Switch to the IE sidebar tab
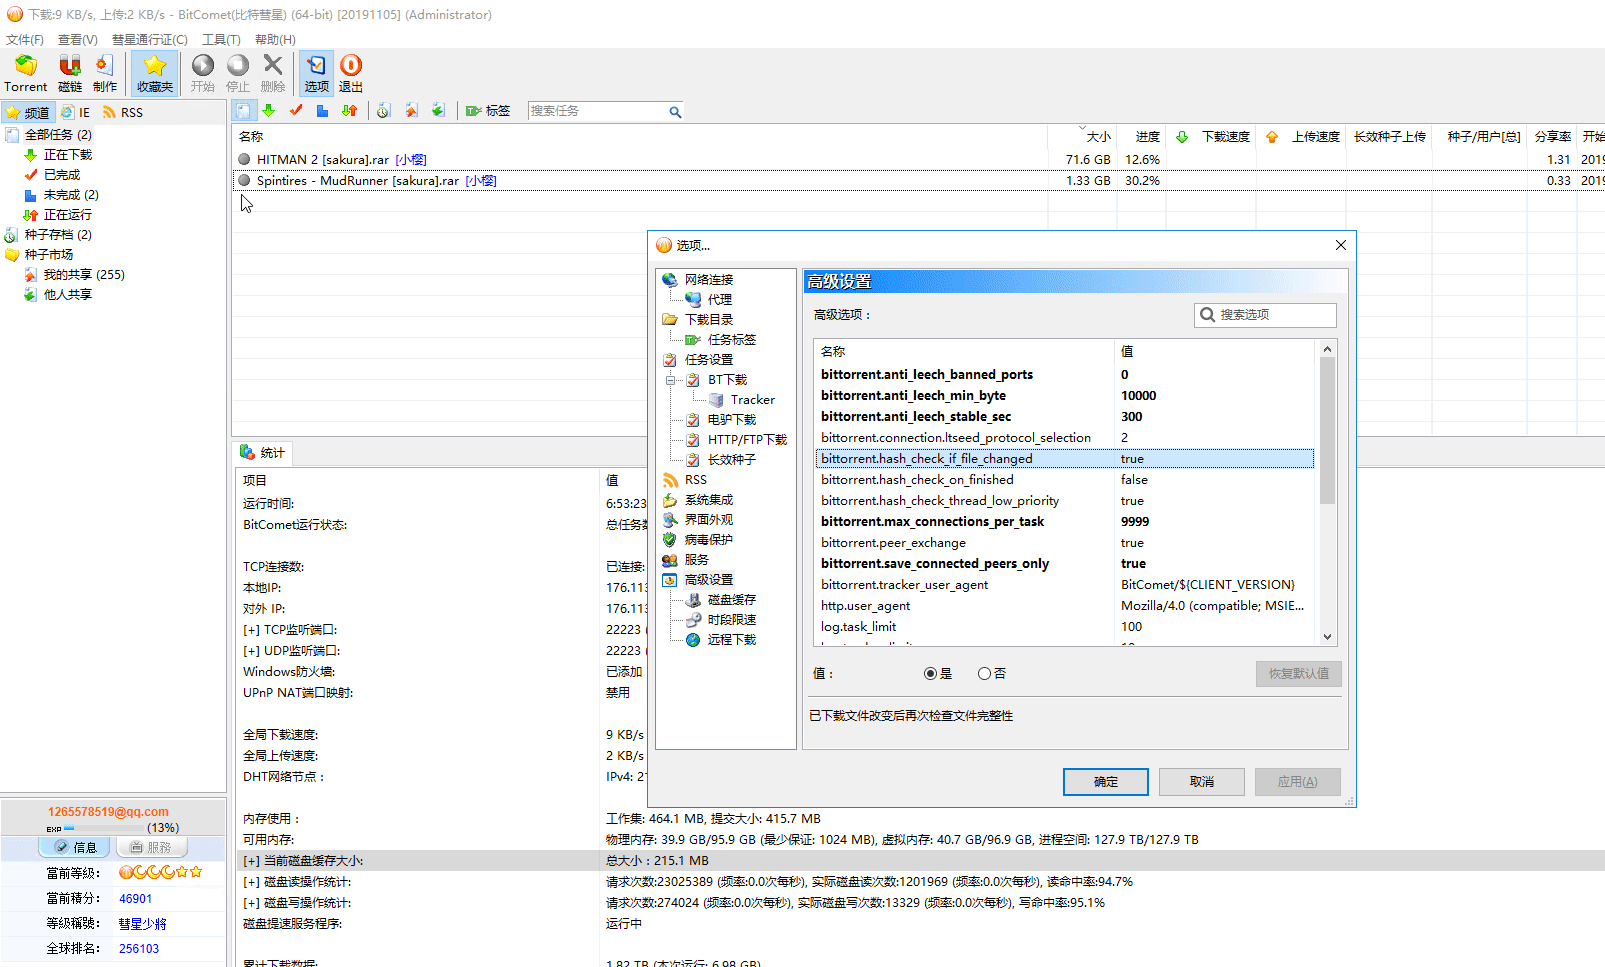 point(76,112)
